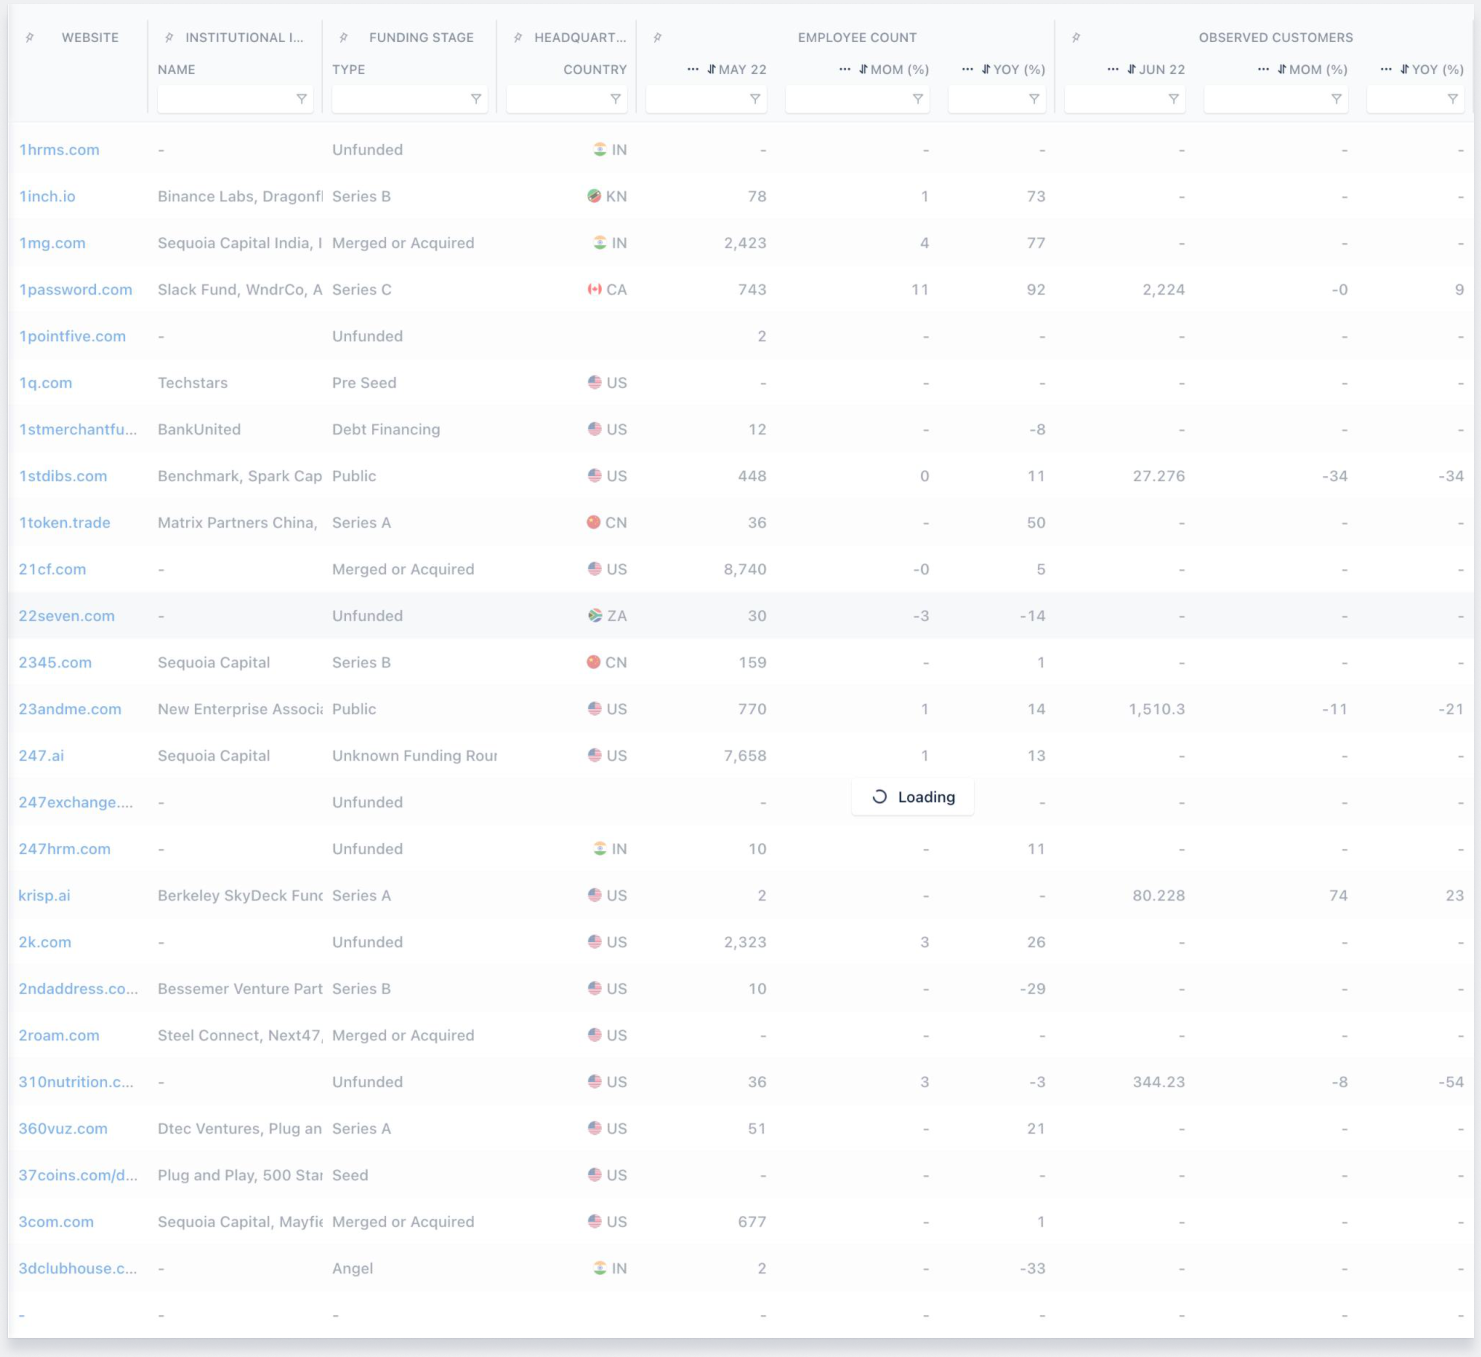Focus the Observed Customers YOY (%) filter field
The image size is (1481, 1357).
(1415, 99)
